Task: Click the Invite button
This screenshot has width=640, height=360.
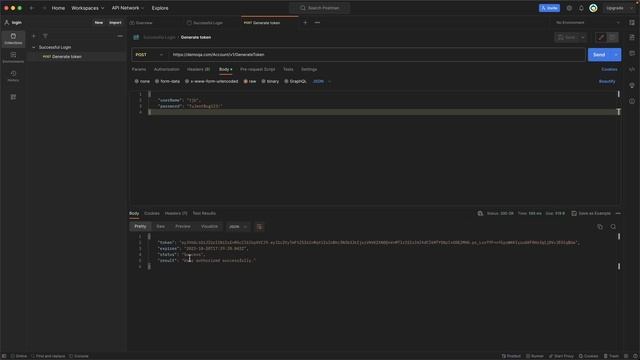Action: (x=549, y=8)
